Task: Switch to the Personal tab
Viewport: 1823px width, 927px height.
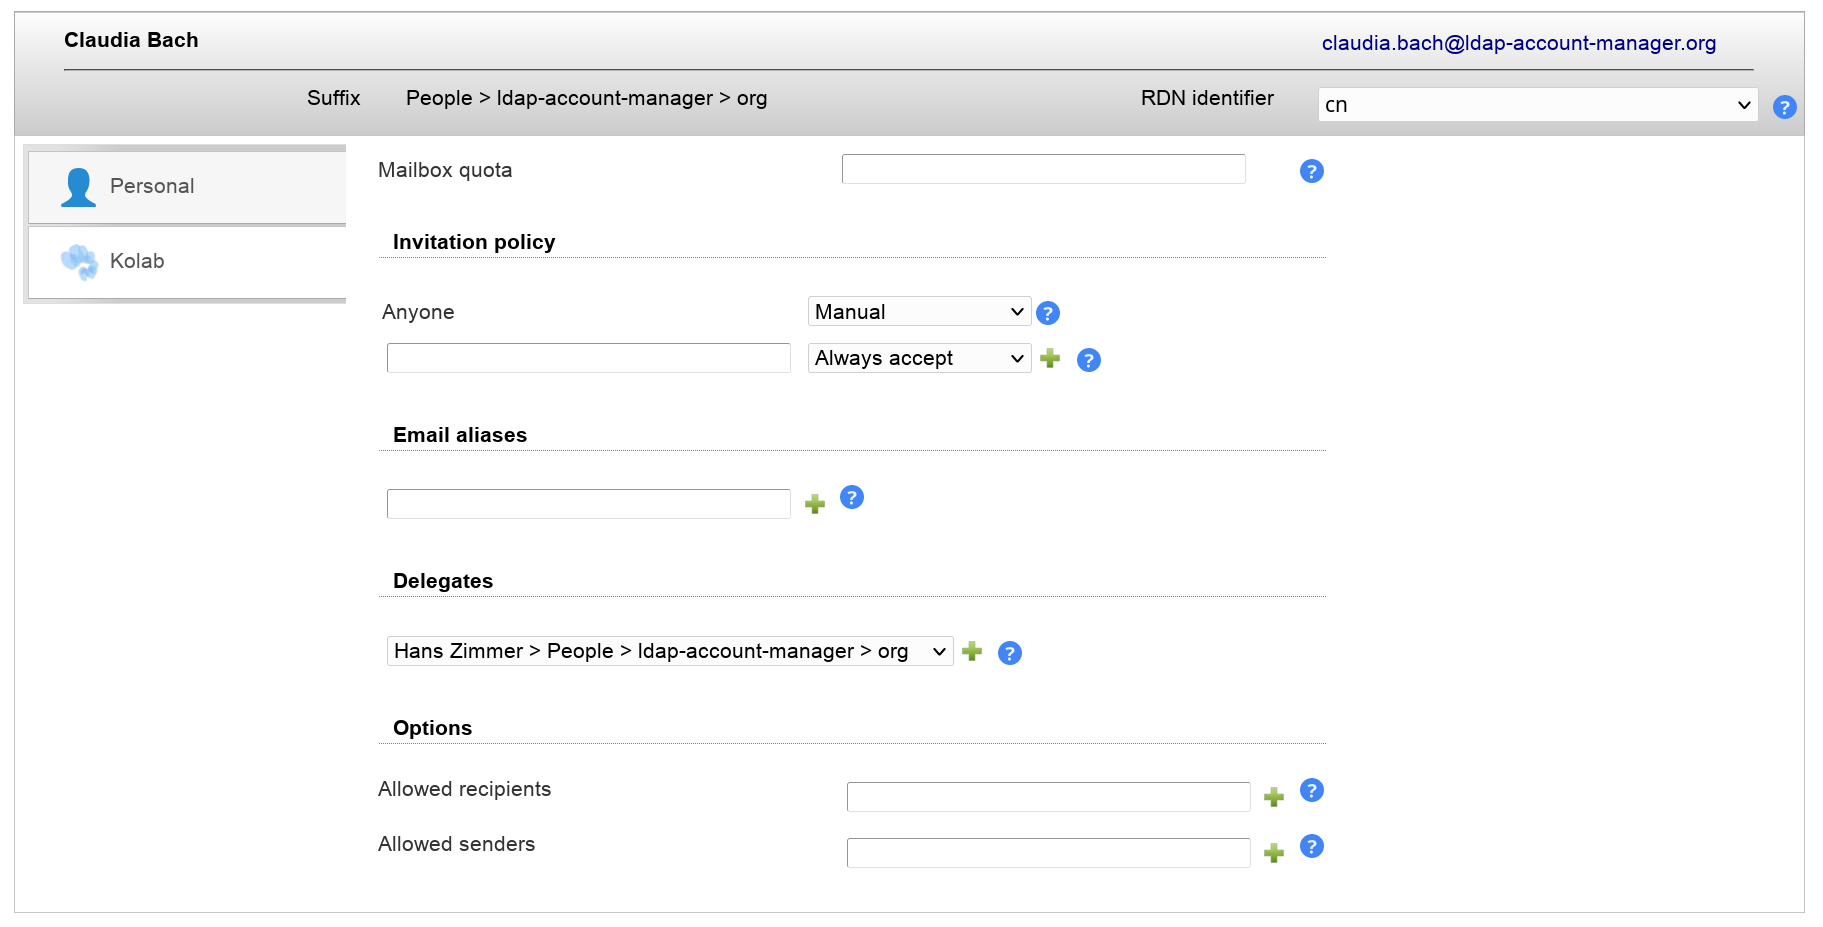Action: click(187, 187)
